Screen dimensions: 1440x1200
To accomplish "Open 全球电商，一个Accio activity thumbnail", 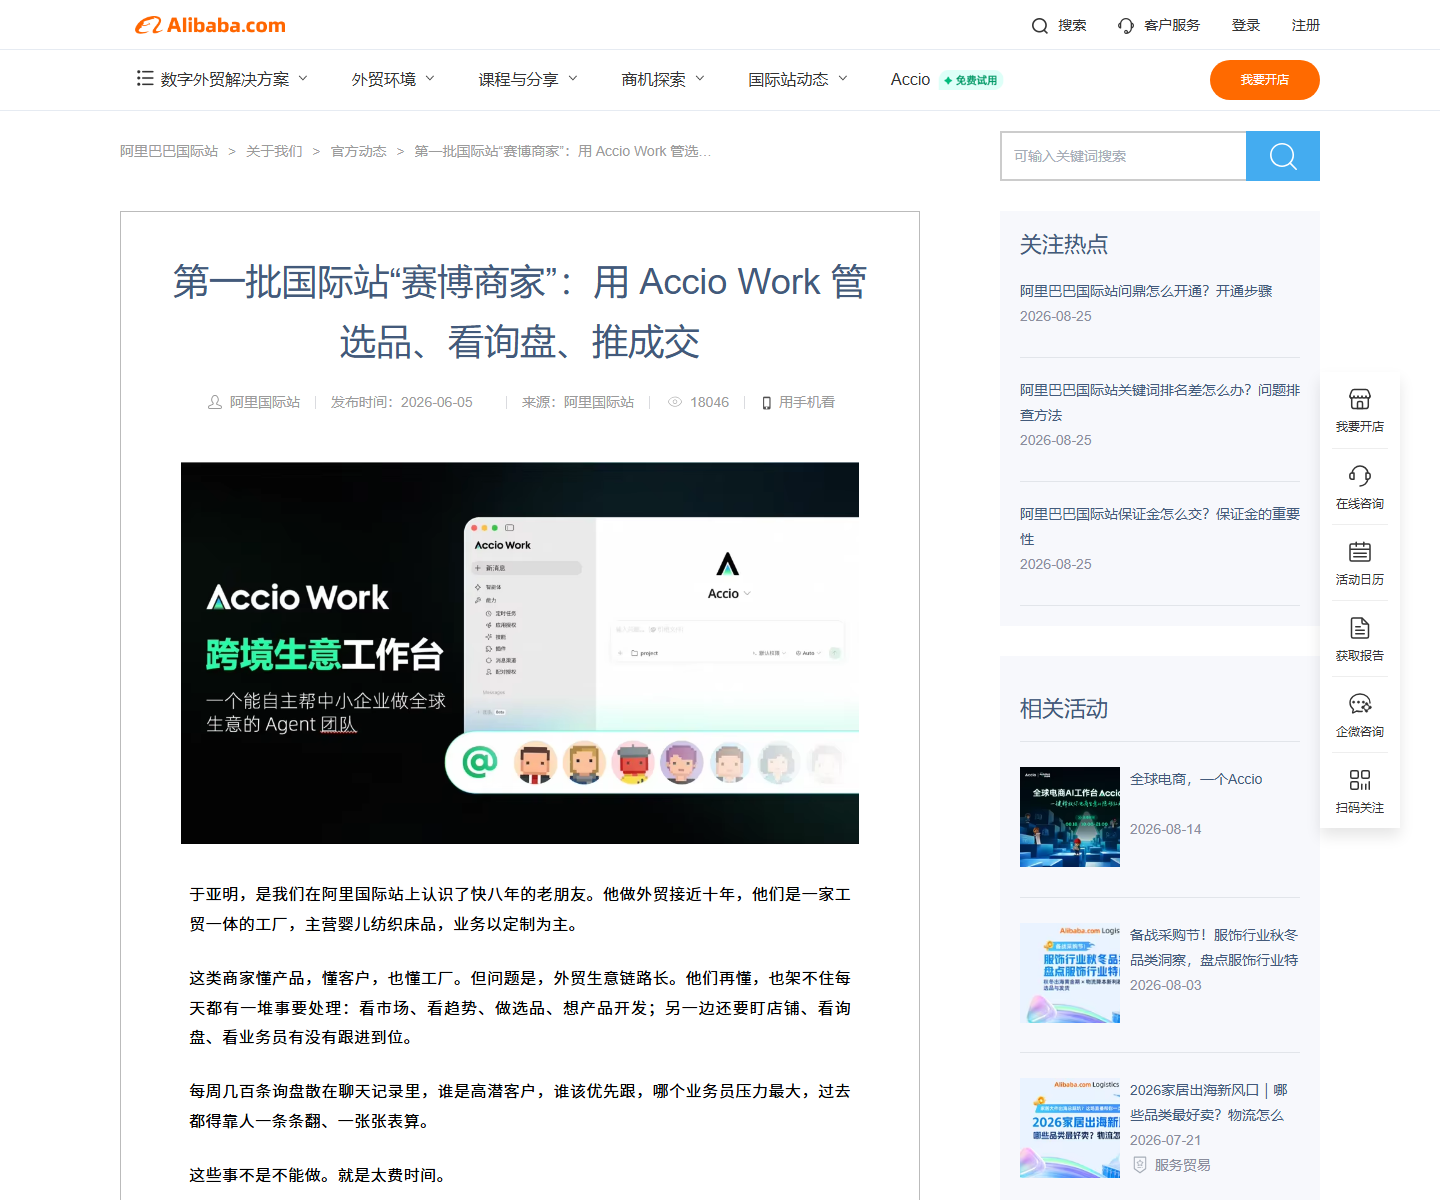I will (1070, 817).
